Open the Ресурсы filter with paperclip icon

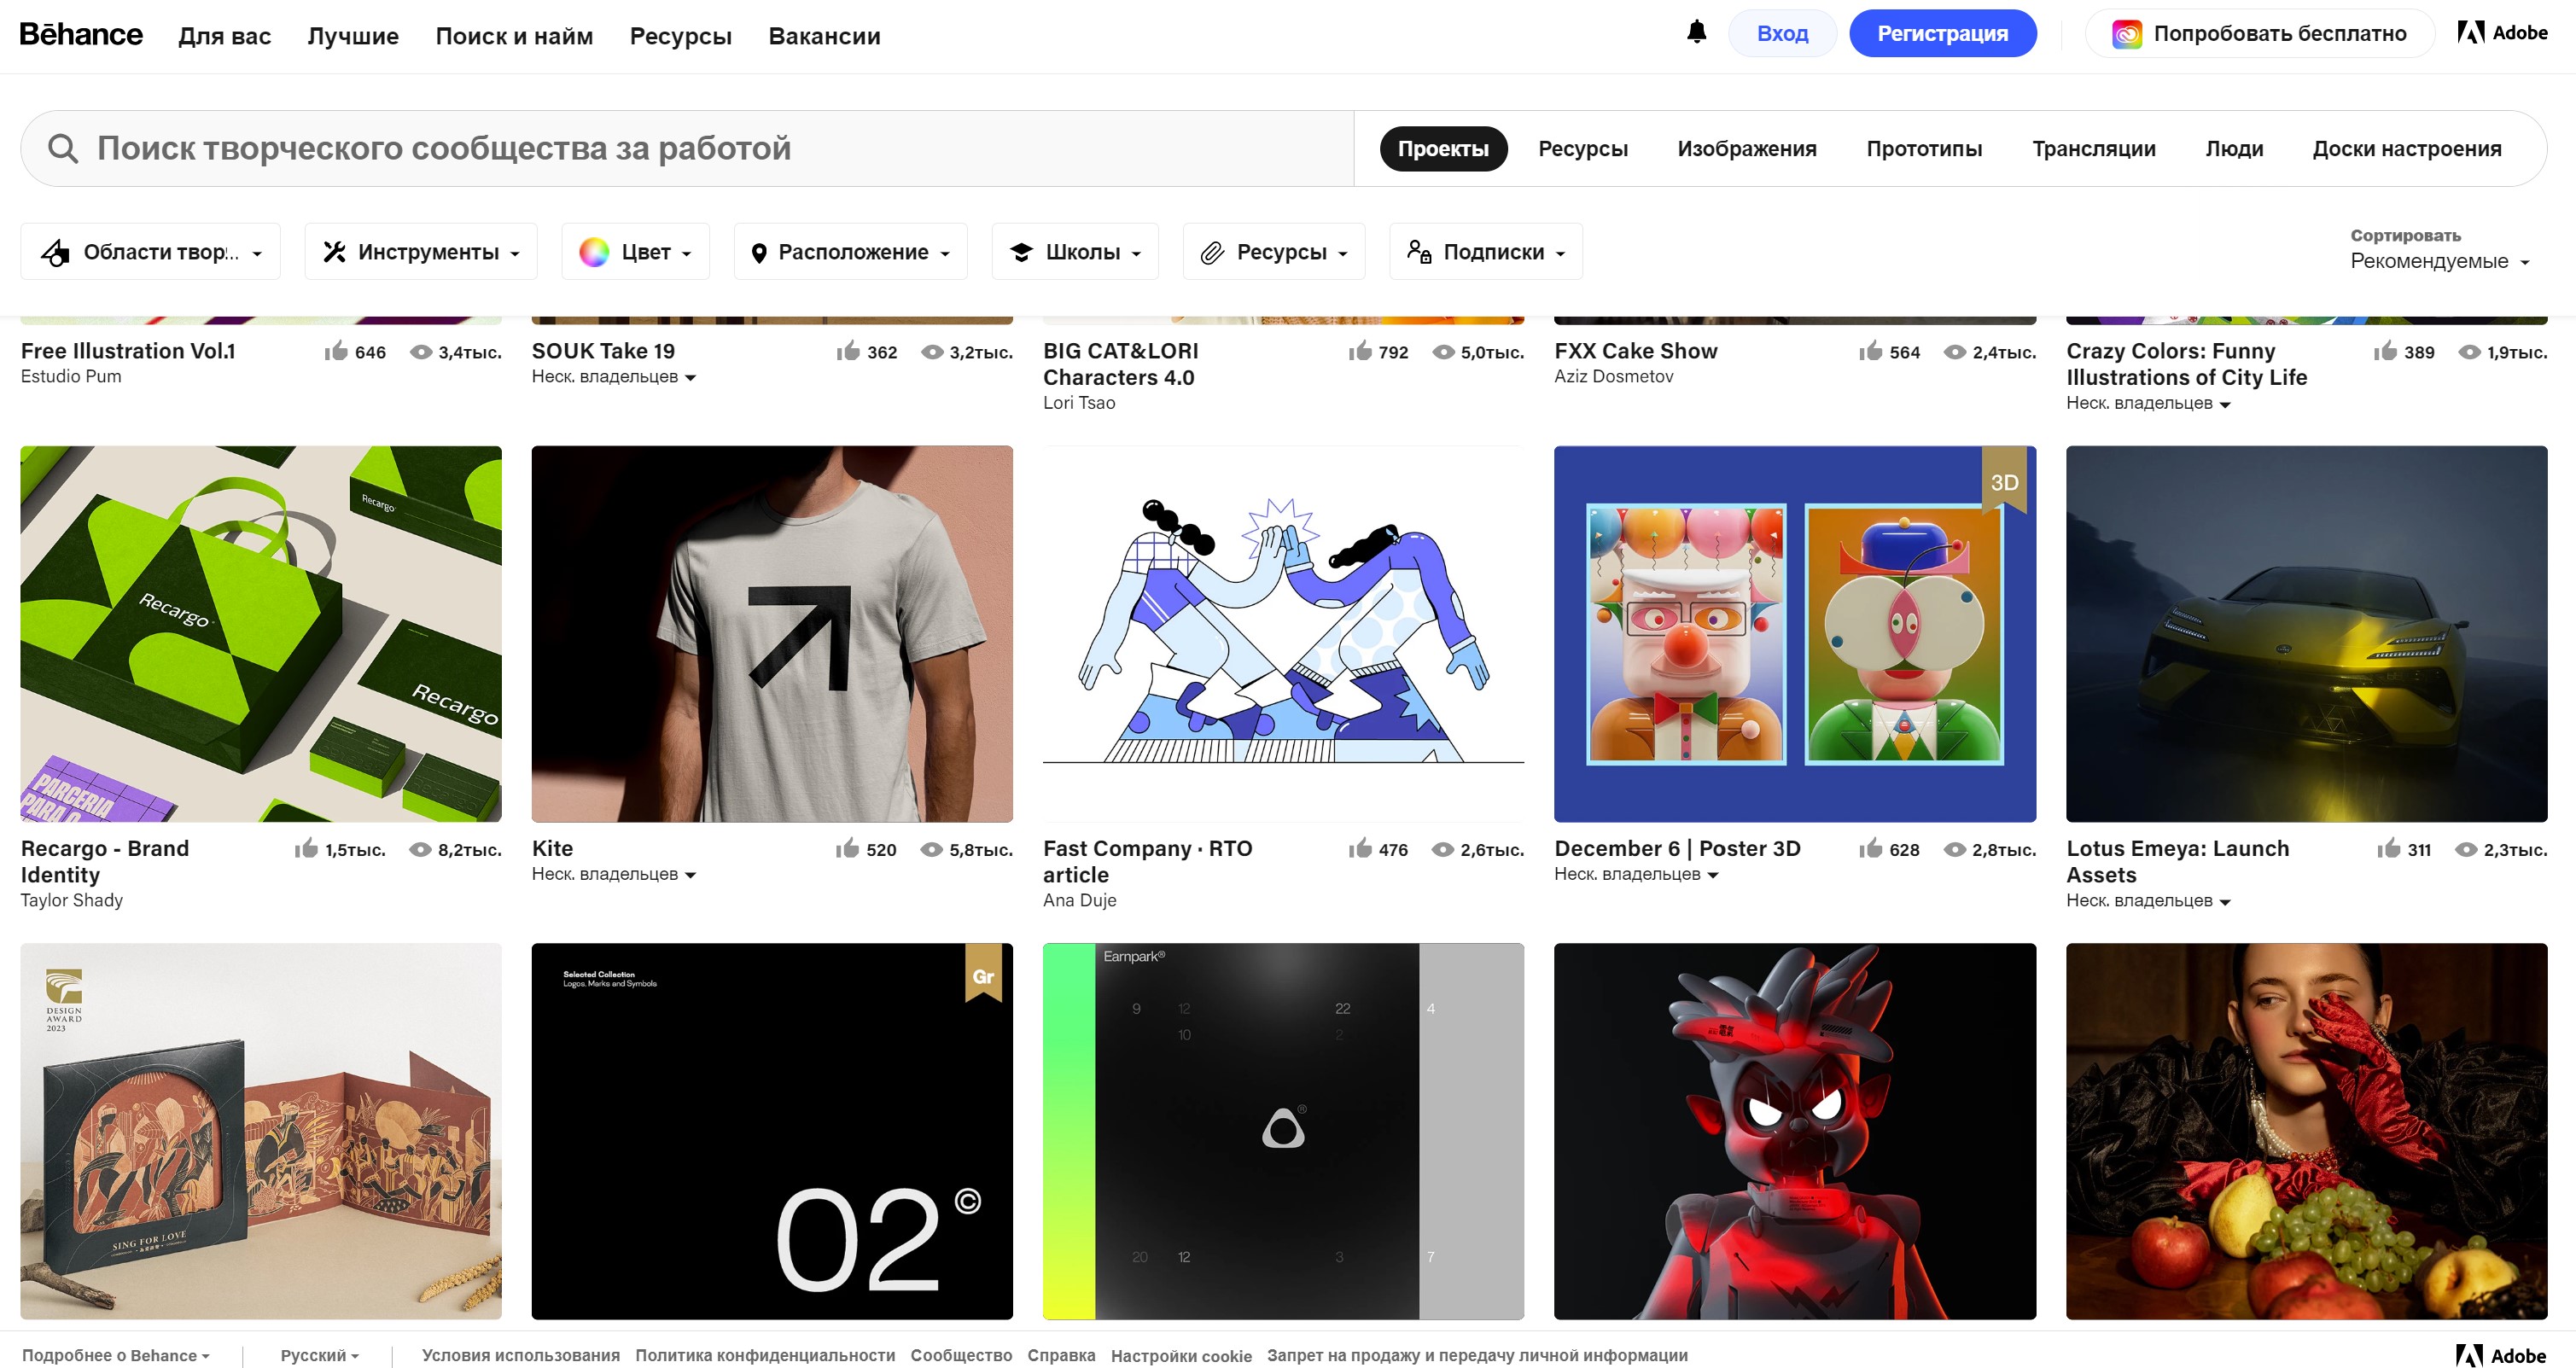[x=1273, y=251]
